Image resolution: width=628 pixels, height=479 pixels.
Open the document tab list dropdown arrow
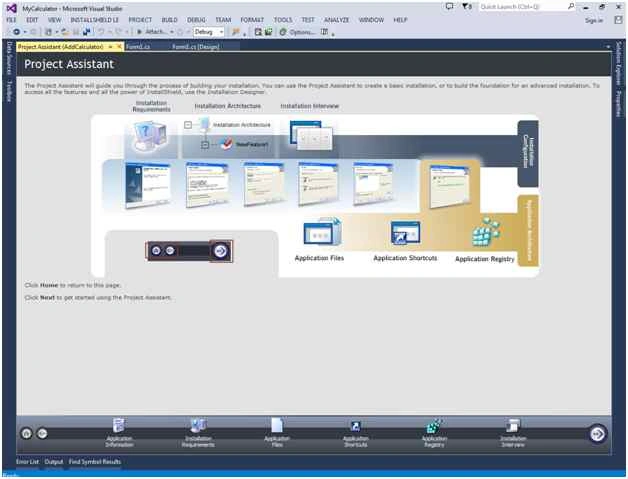tap(608, 47)
